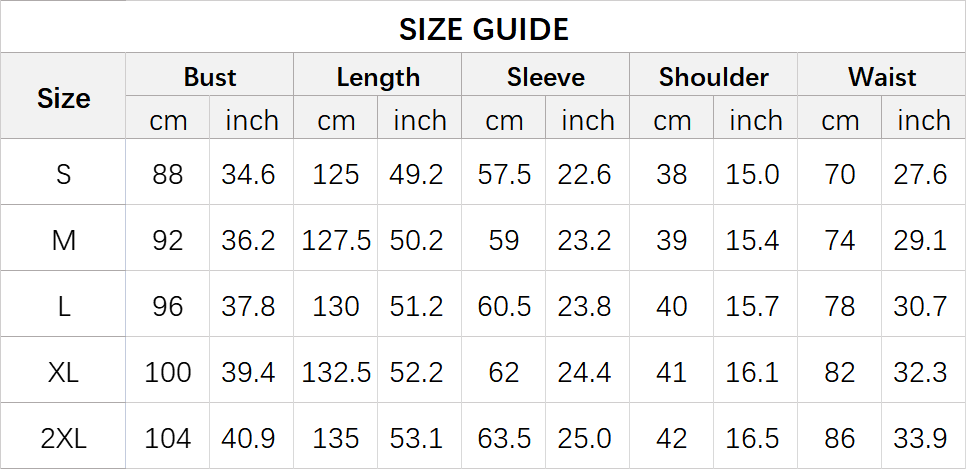Screen dimensions: 966x469
Task: Select the XL size row label
Action: pyautogui.click(x=63, y=372)
